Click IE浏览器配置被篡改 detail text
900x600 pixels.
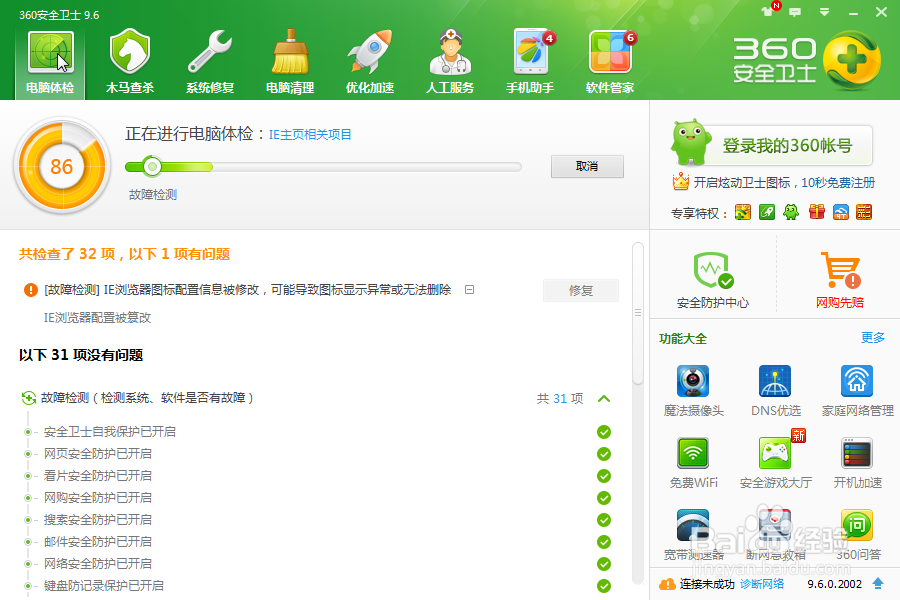pos(97,318)
